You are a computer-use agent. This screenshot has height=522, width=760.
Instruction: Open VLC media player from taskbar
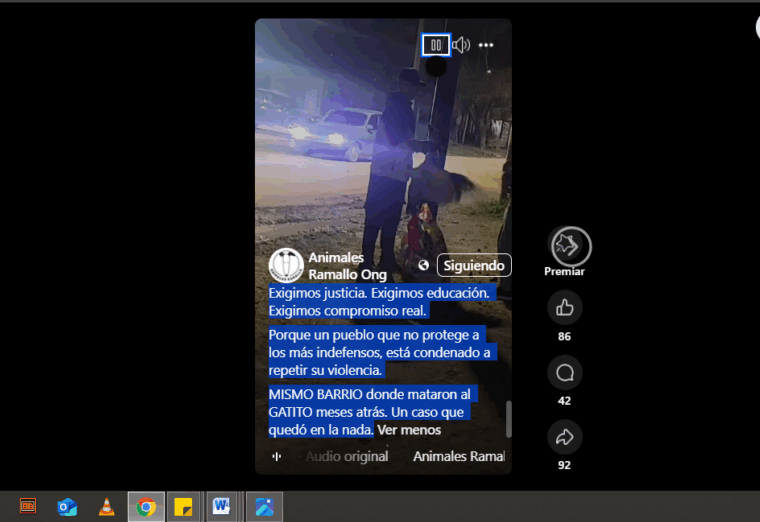107,507
